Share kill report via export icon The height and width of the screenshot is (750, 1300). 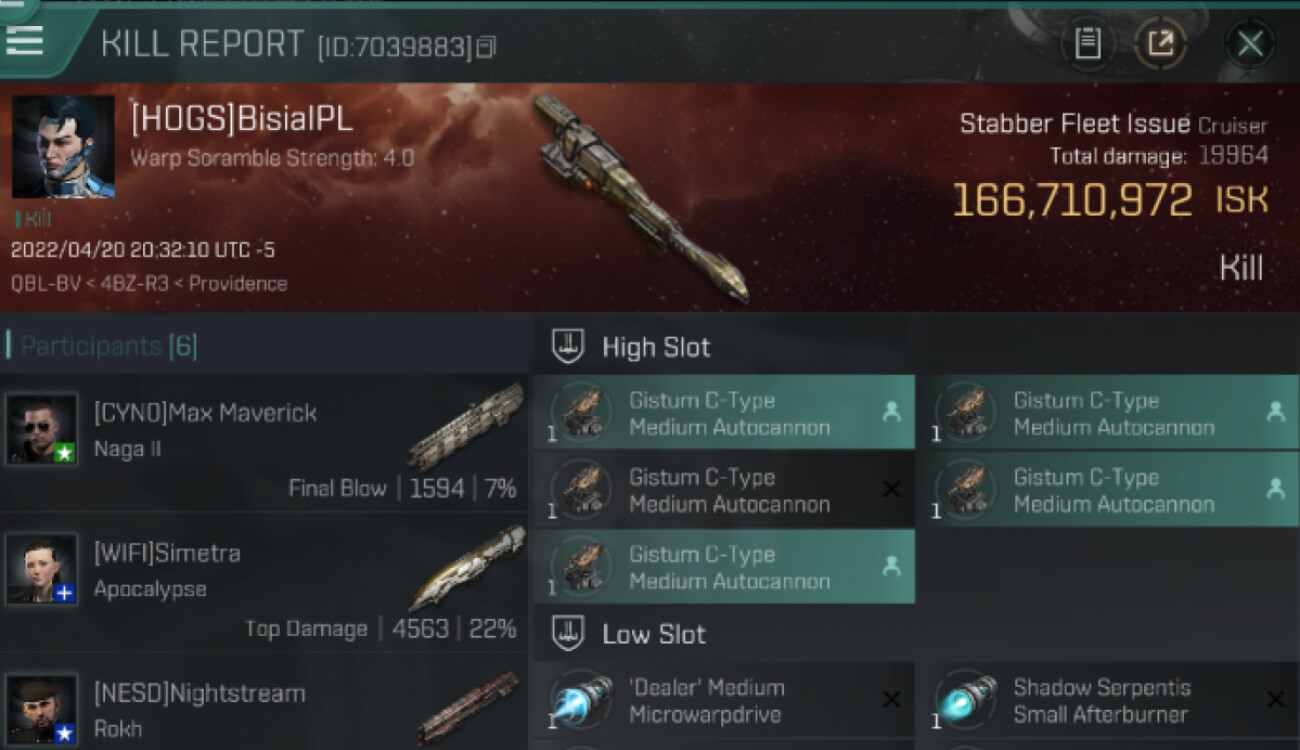point(1160,44)
